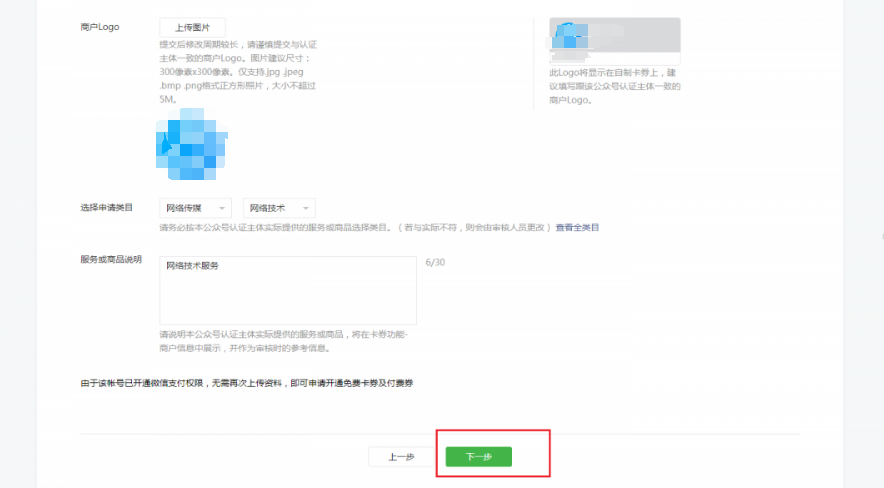Open the 查看全类目 link
This screenshot has height=488, width=884.
click(x=577, y=228)
